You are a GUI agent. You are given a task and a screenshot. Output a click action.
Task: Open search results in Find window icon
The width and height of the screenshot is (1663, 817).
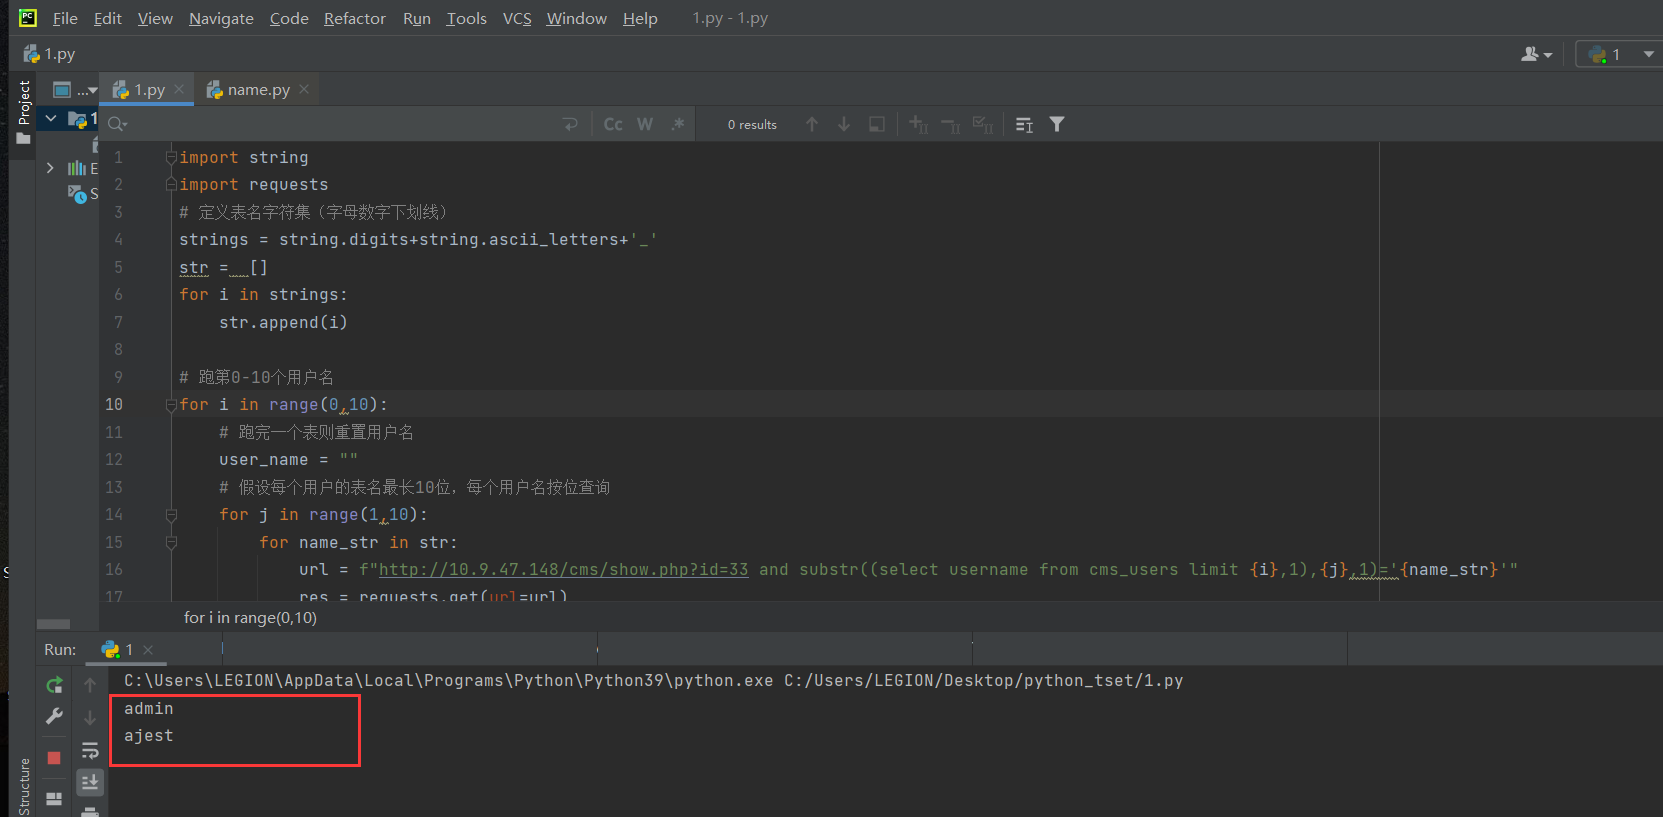click(1025, 124)
